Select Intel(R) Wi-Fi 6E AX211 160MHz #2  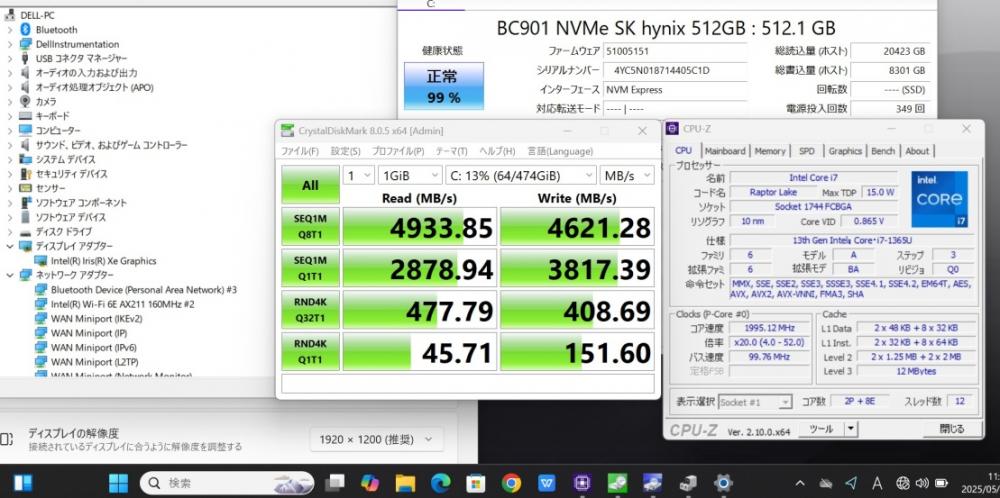pyautogui.click(x=122, y=304)
